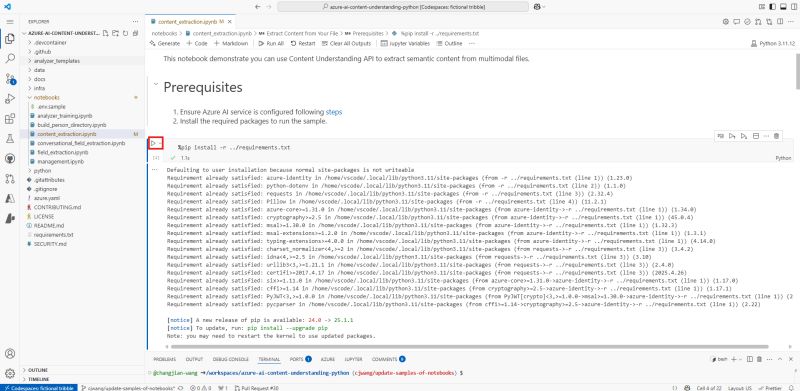Click New File icon in Explorer header

[x=106, y=33]
